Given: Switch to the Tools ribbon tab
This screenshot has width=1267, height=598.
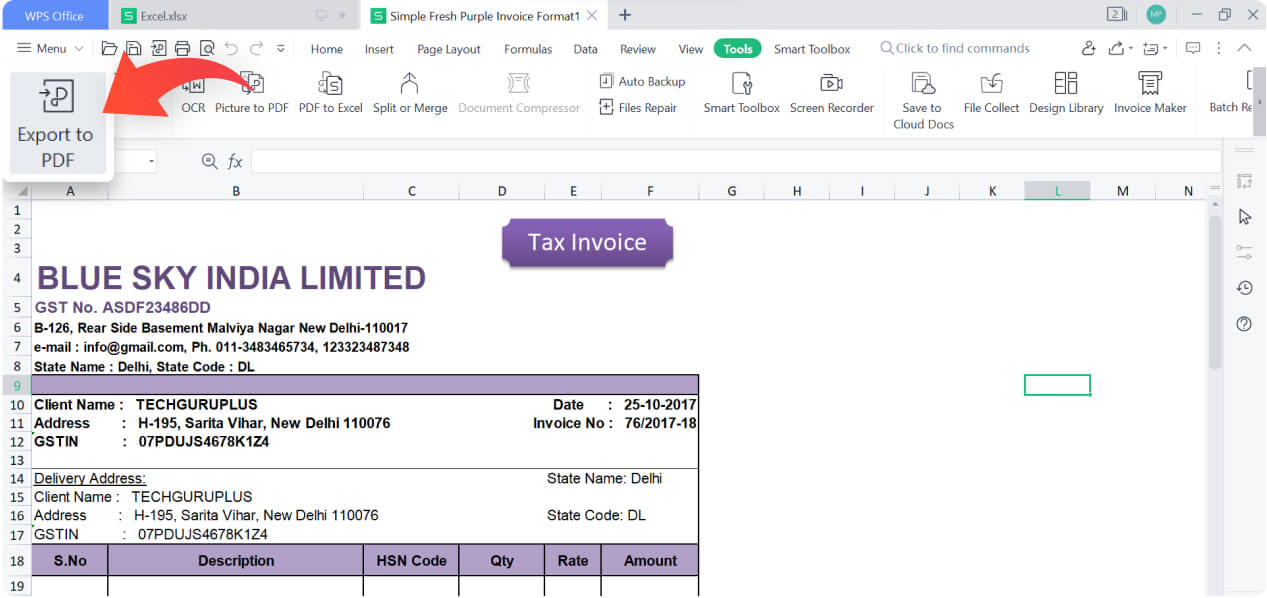Looking at the screenshot, I should [737, 48].
